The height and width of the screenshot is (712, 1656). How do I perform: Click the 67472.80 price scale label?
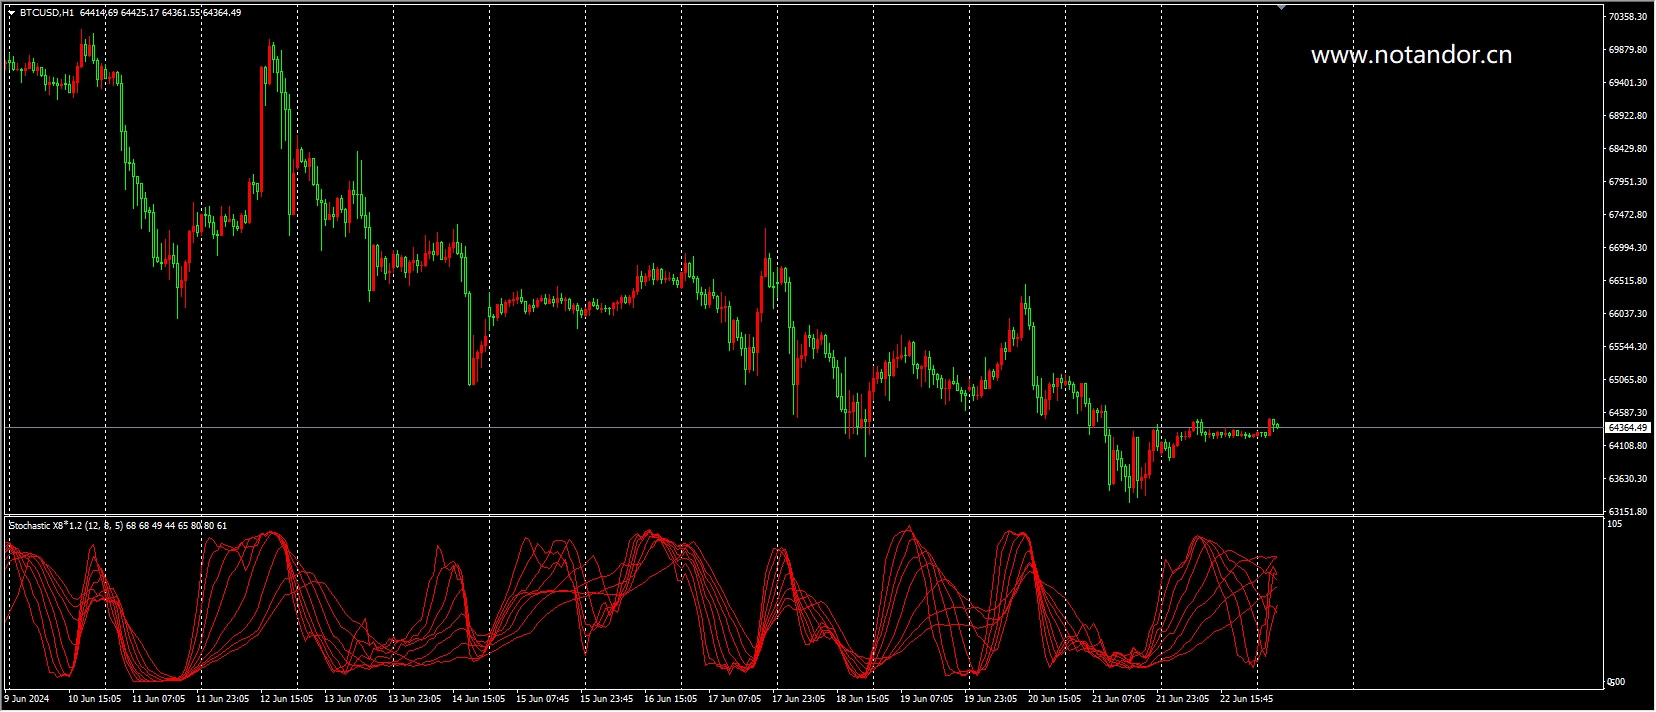[1628, 215]
